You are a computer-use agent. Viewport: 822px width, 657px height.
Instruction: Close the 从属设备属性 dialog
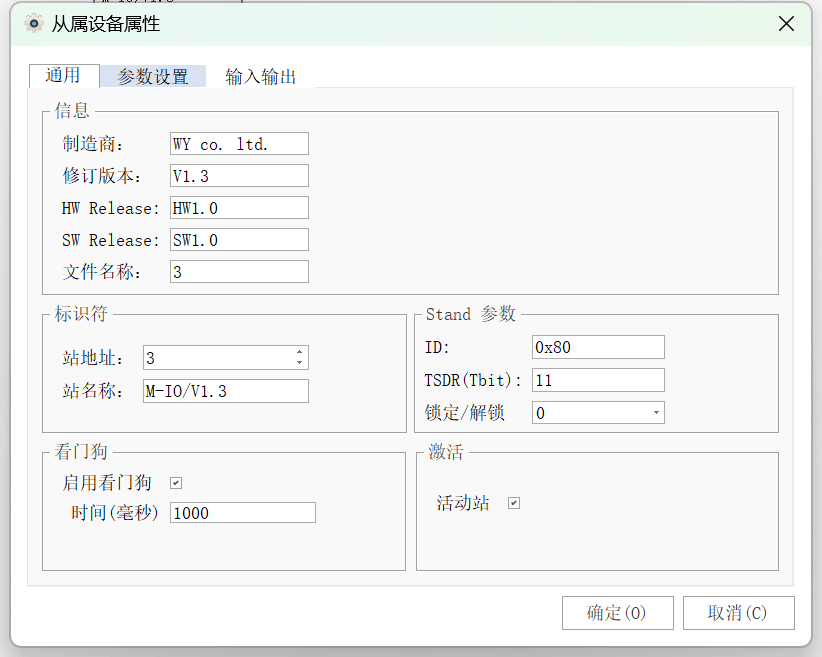(786, 24)
